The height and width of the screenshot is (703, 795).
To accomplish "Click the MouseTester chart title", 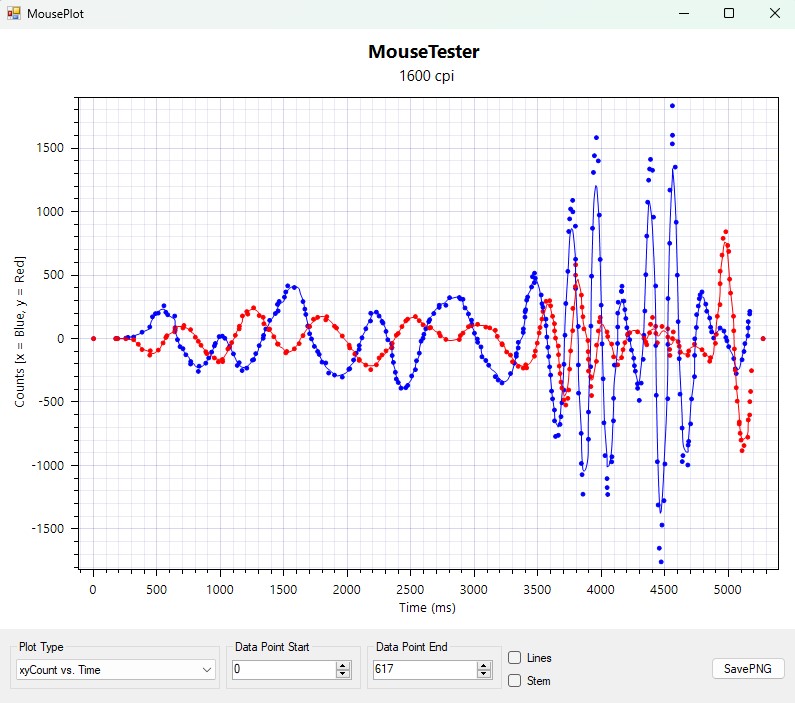I will click(423, 52).
